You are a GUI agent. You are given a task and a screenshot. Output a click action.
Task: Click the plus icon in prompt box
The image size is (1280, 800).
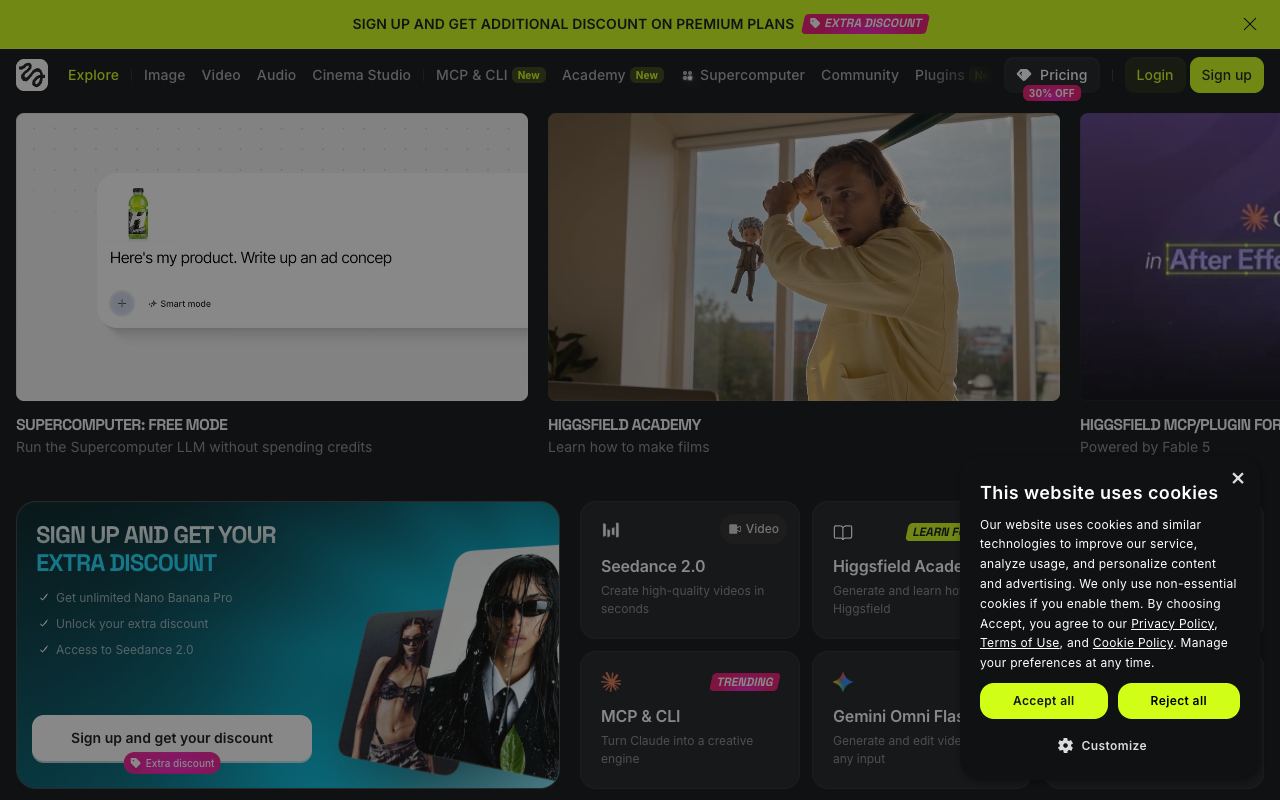122,303
